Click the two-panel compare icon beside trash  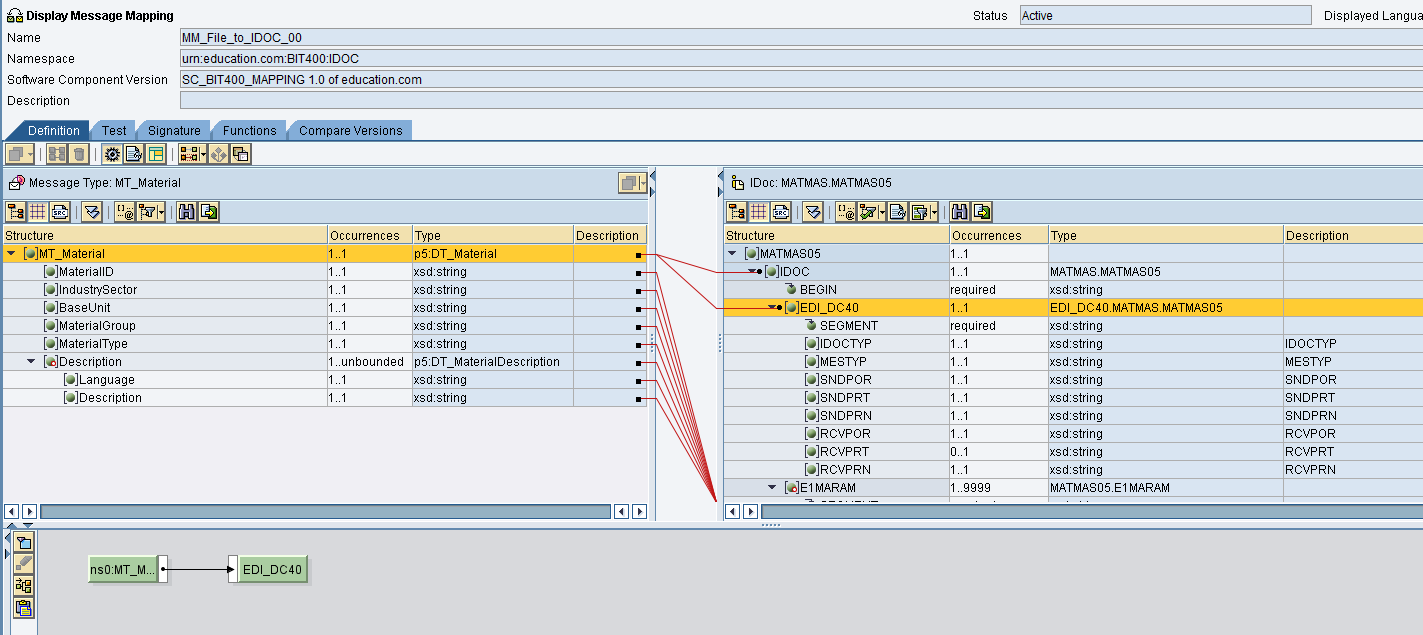pyautogui.click(x=57, y=154)
